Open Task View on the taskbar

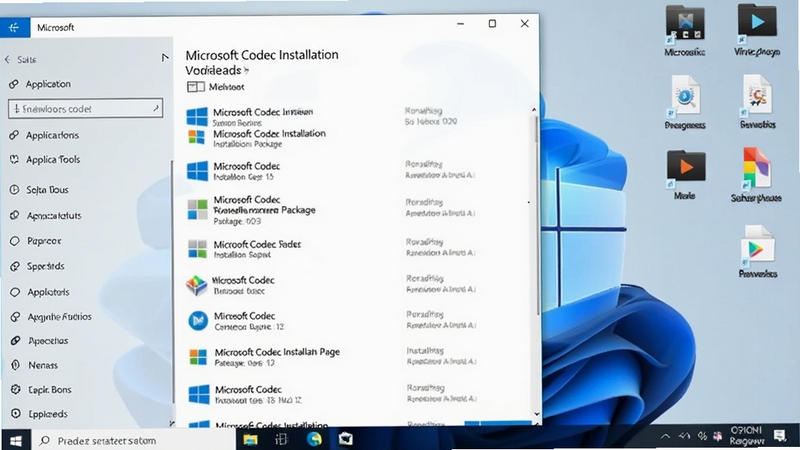tap(281, 440)
